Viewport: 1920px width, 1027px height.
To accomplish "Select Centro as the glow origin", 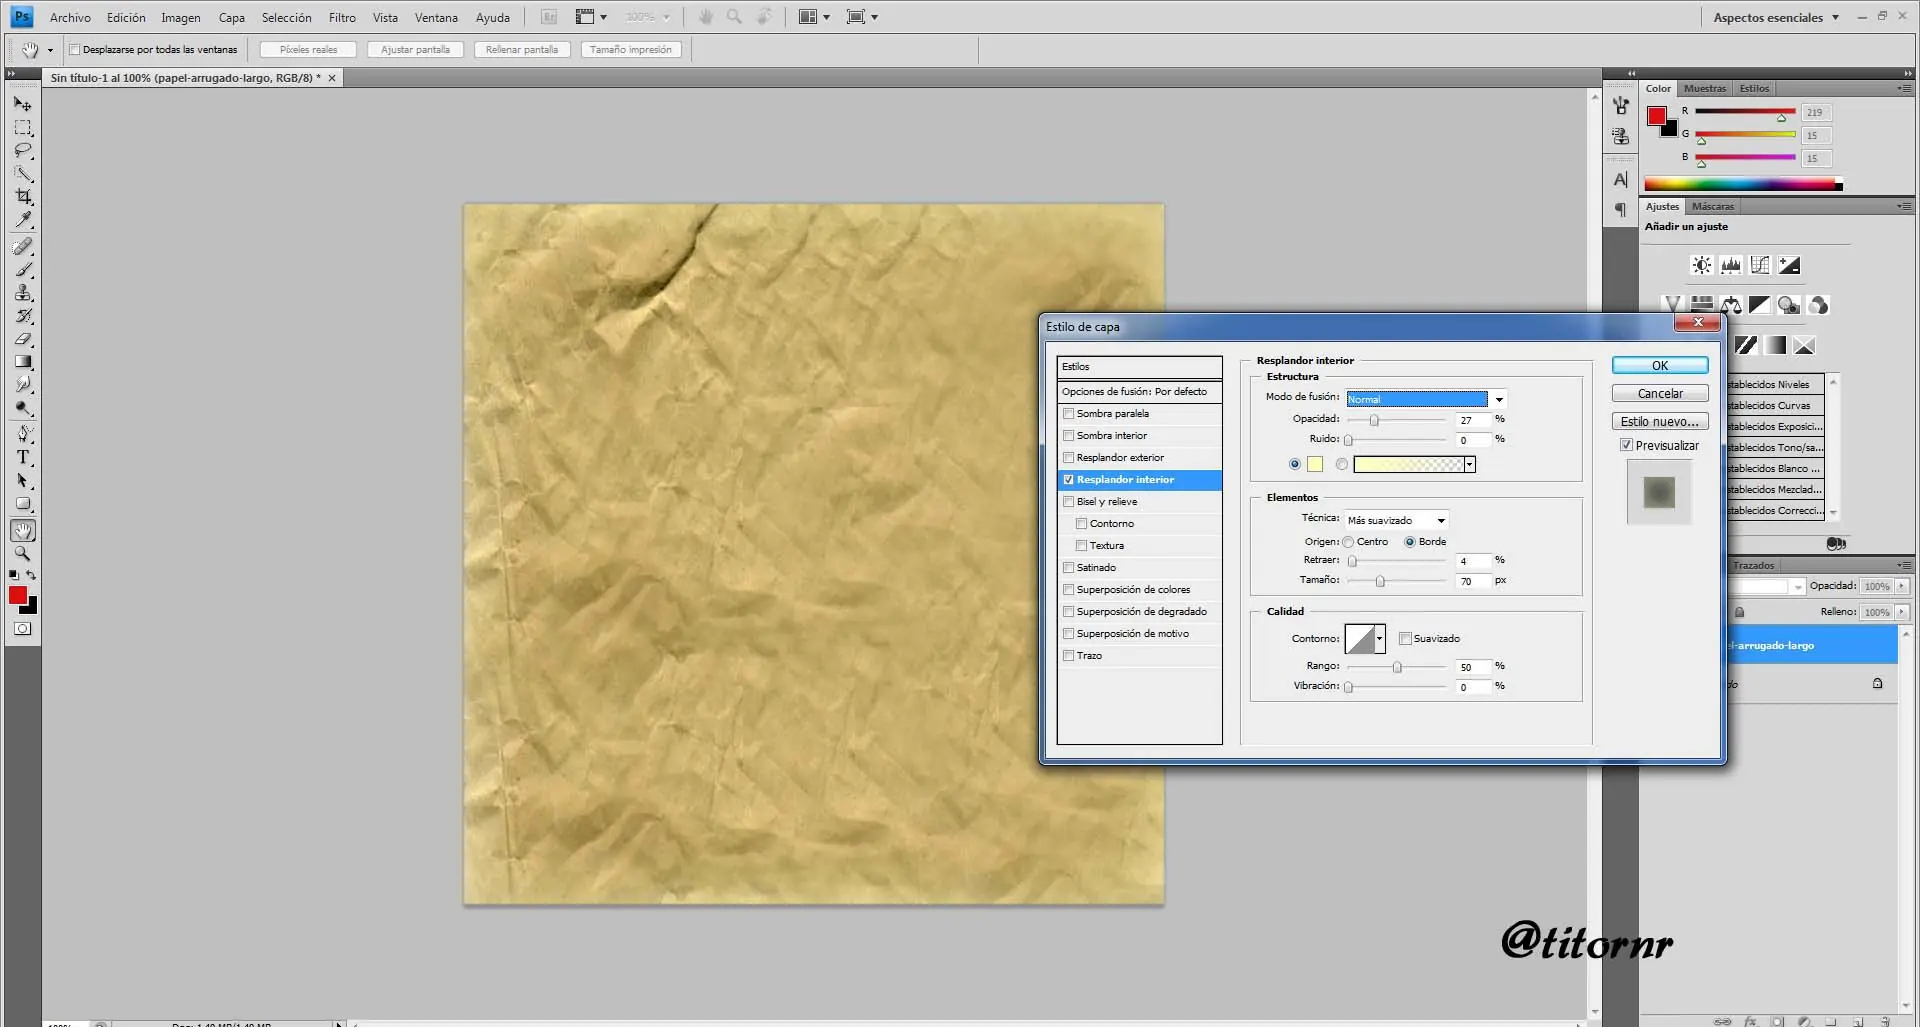I will pyautogui.click(x=1348, y=542).
